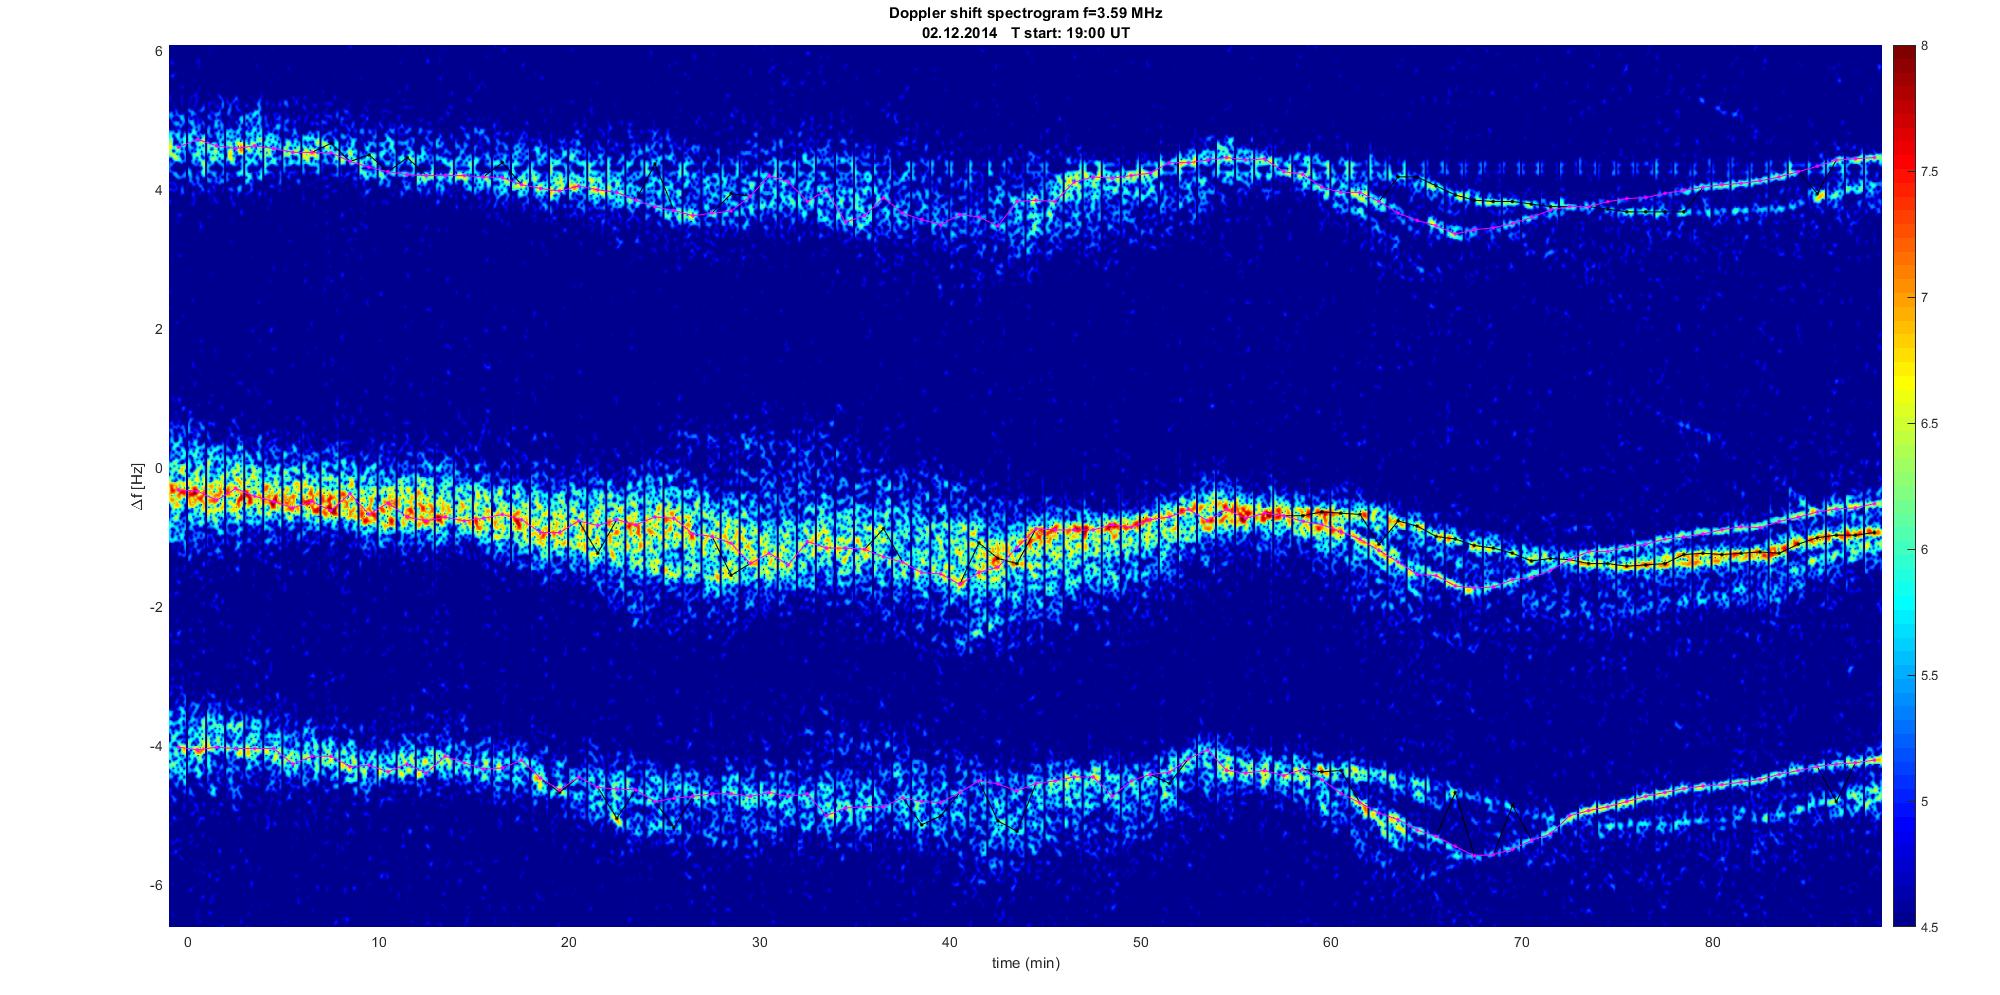2000x995 pixels.
Task: Click the x-axis tick label '60'
Action: click(x=1331, y=942)
